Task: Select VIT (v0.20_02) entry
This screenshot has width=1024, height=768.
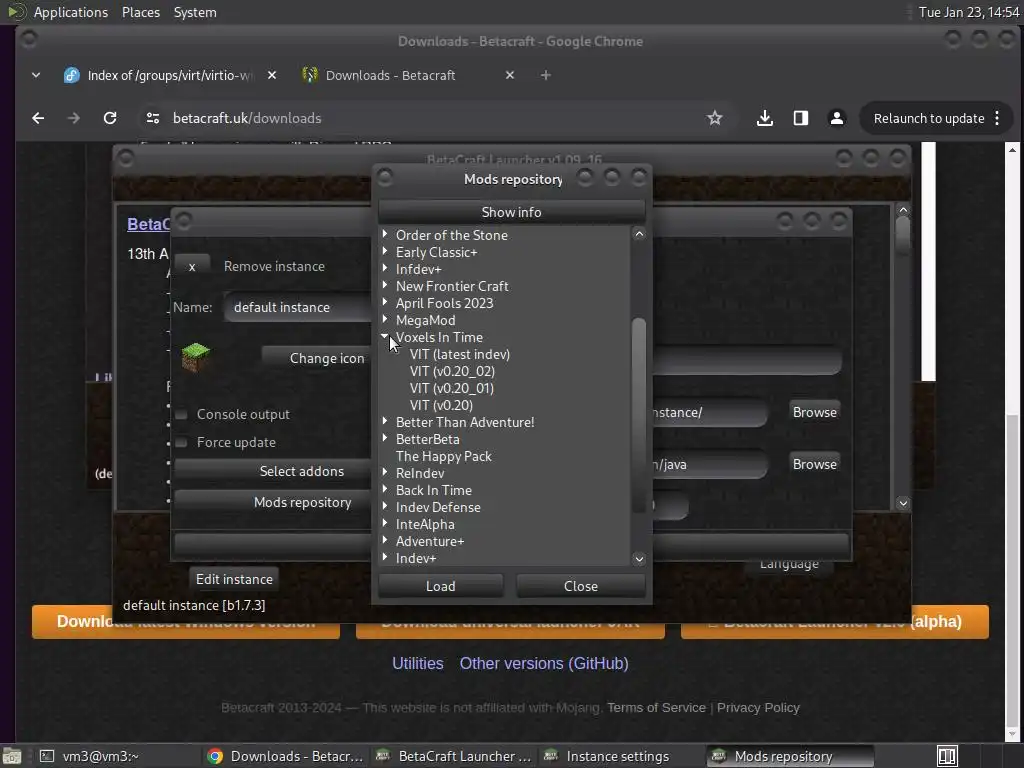Action: 452,372
